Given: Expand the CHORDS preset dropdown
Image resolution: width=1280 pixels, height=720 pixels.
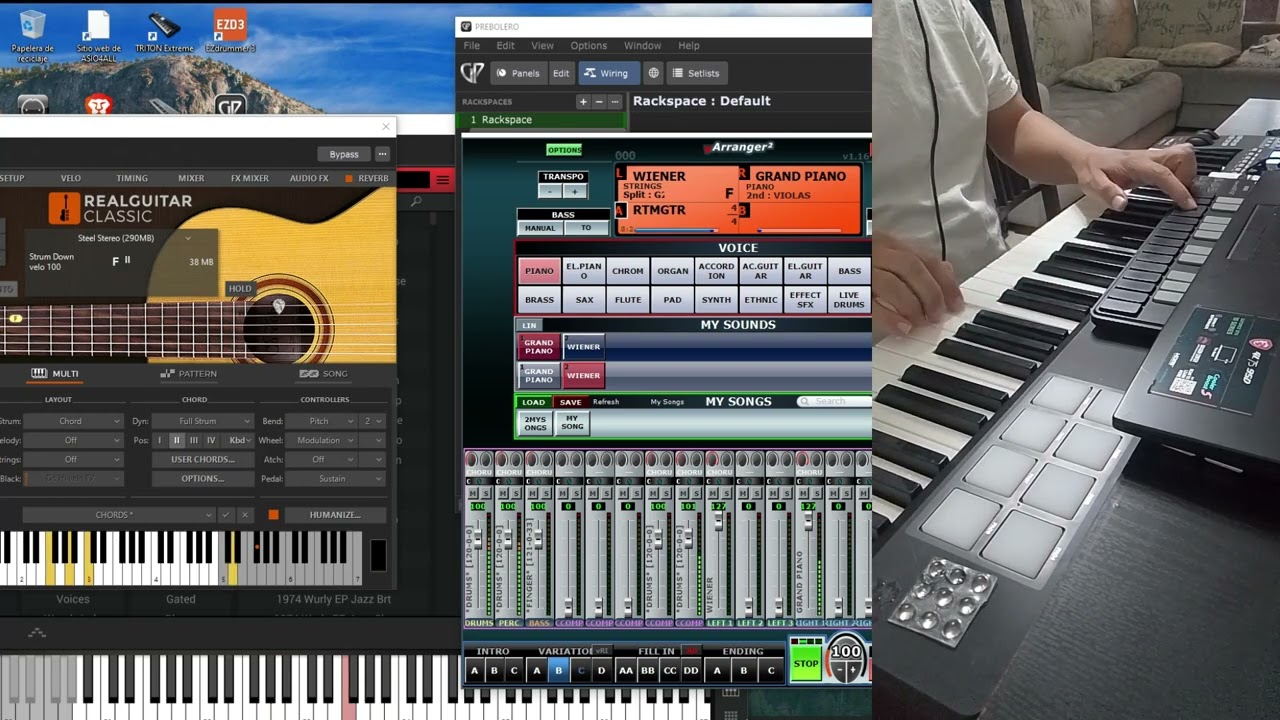Looking at the screenshot, I should (119, 515).
